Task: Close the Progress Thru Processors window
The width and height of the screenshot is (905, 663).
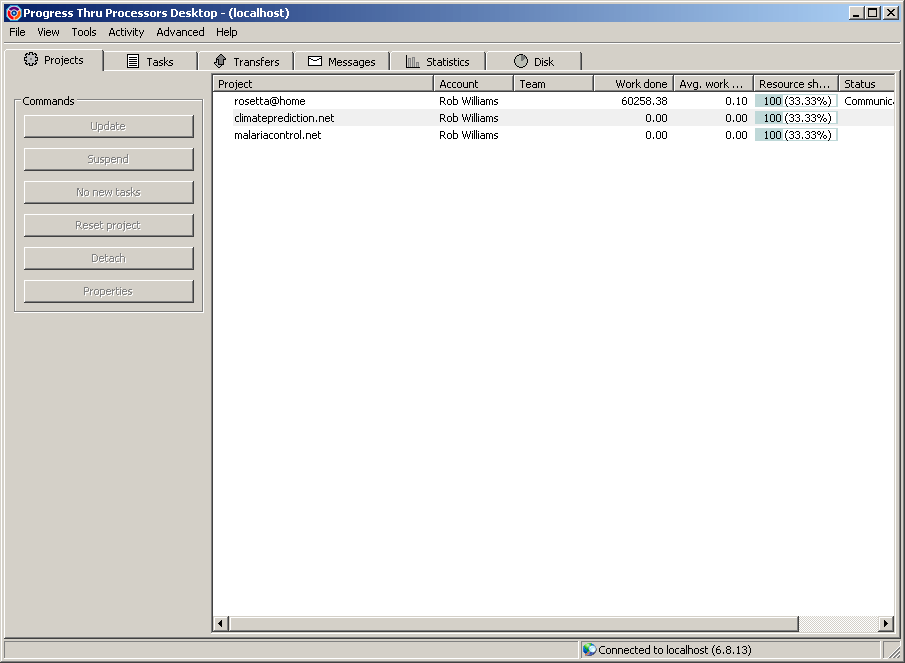Action: pos(891,13)
